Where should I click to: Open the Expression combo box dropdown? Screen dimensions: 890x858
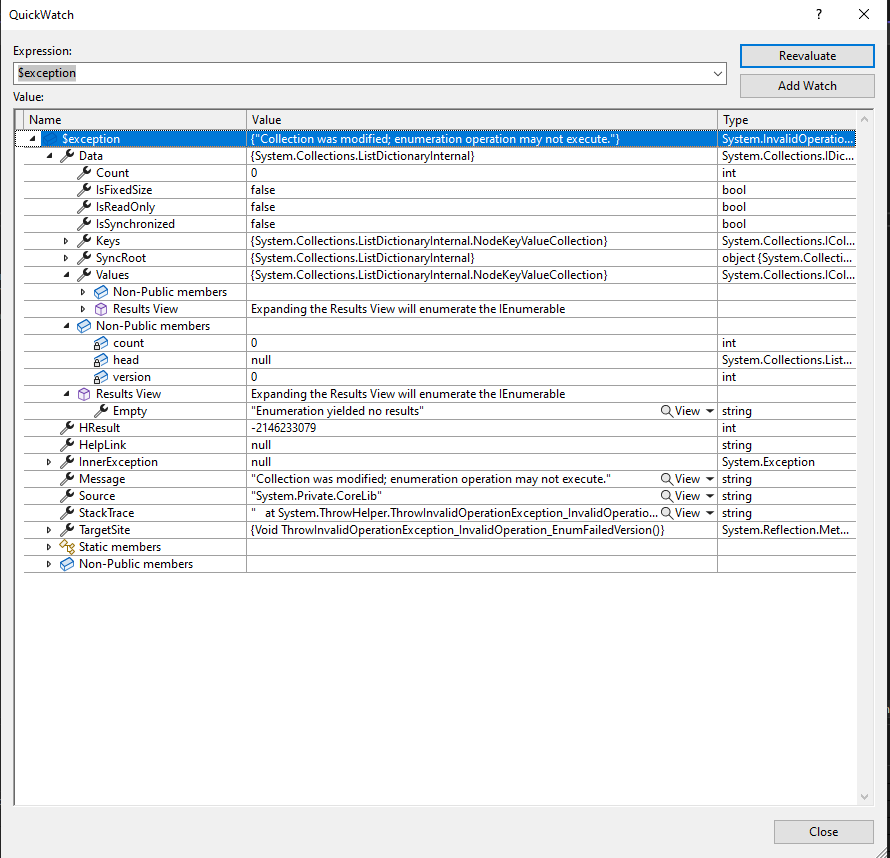coord(718,72)
